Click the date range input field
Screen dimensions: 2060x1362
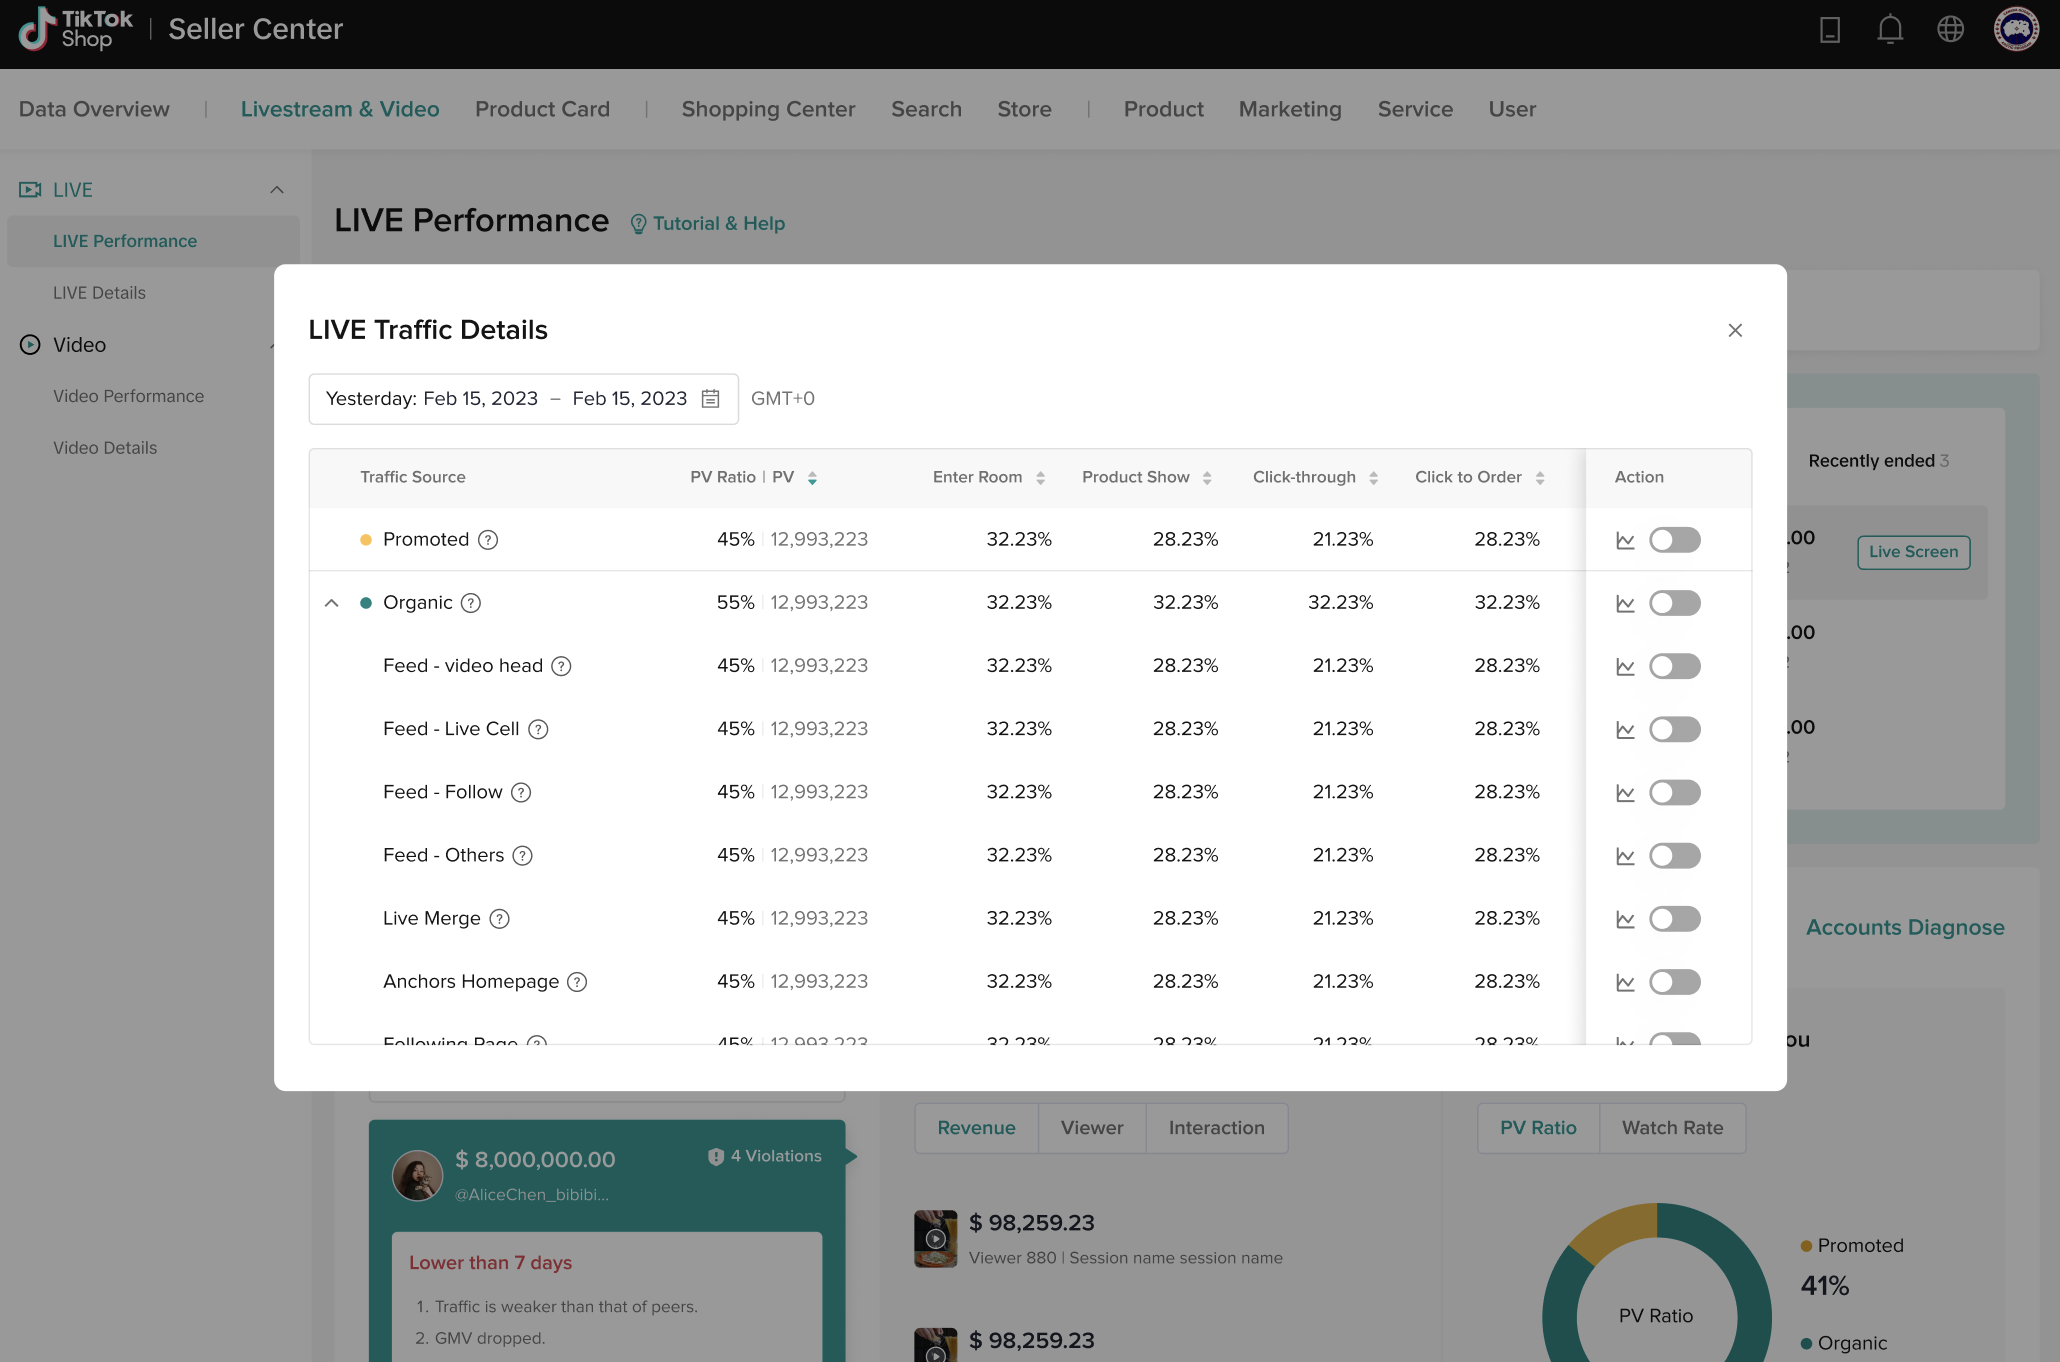(x=505, y=399)
